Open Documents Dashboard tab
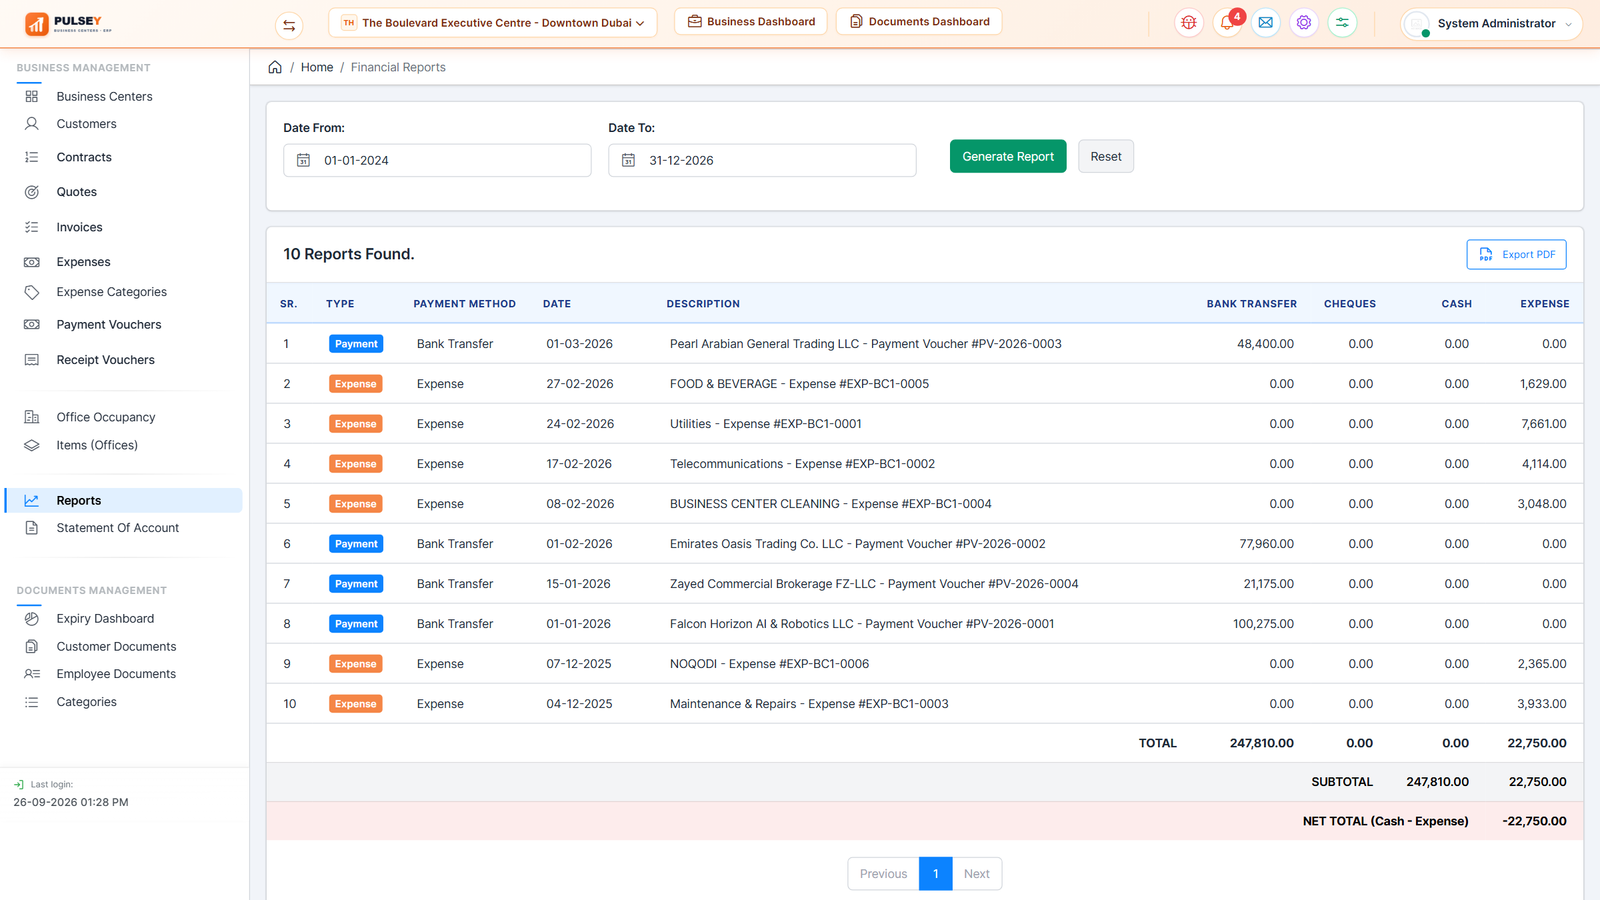This screenshot has height=900, width=1600. 919,21
